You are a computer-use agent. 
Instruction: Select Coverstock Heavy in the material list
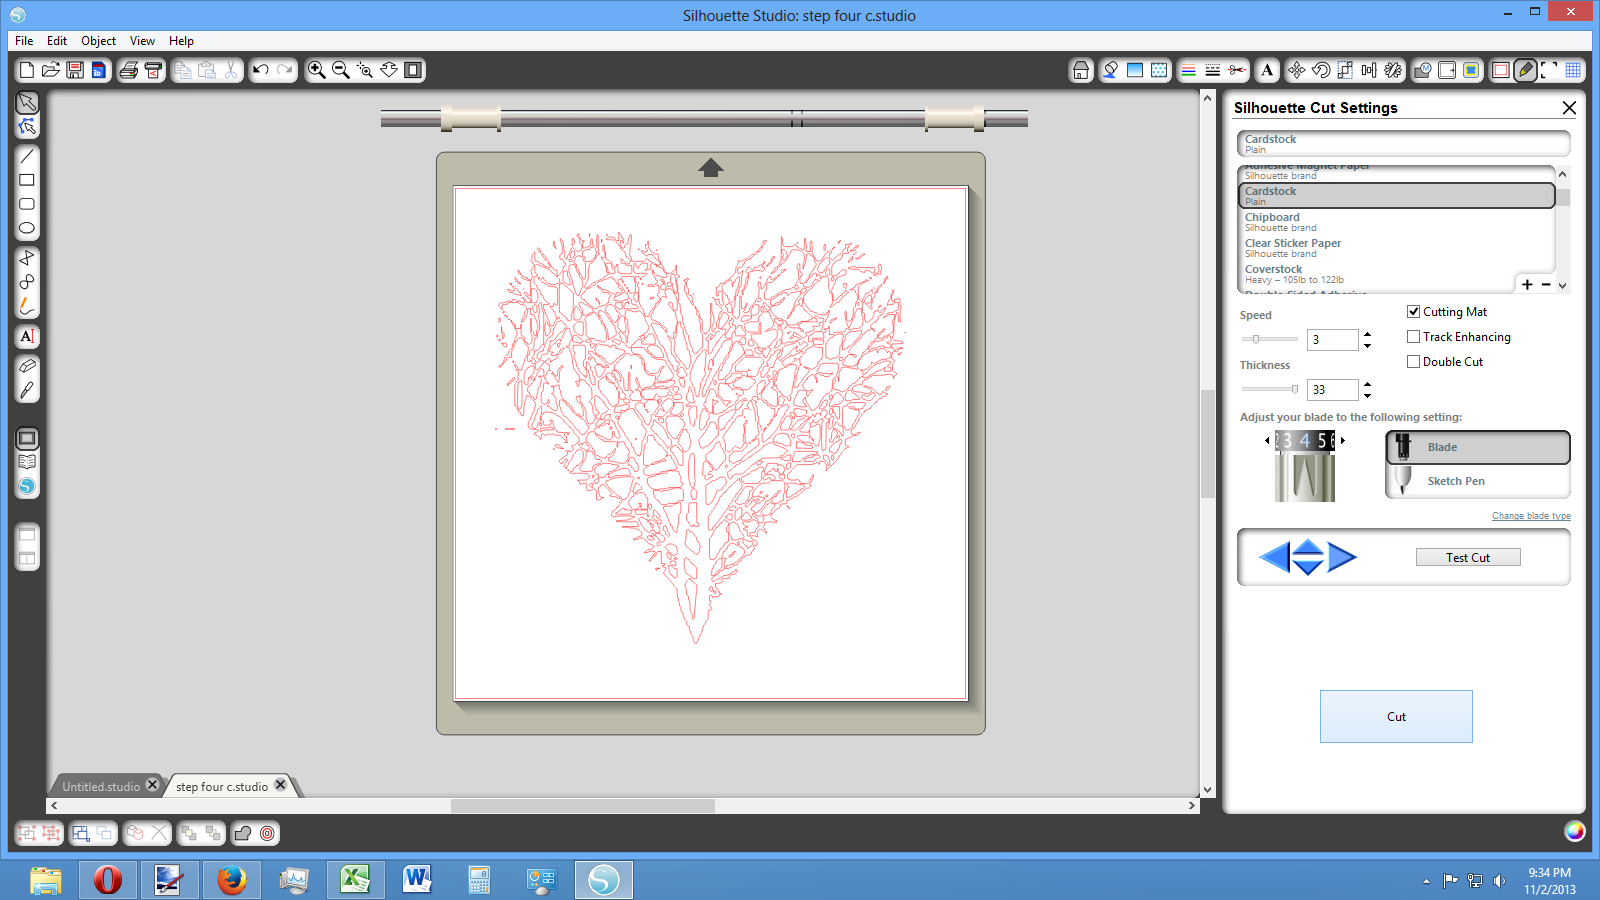(1396, 274)
